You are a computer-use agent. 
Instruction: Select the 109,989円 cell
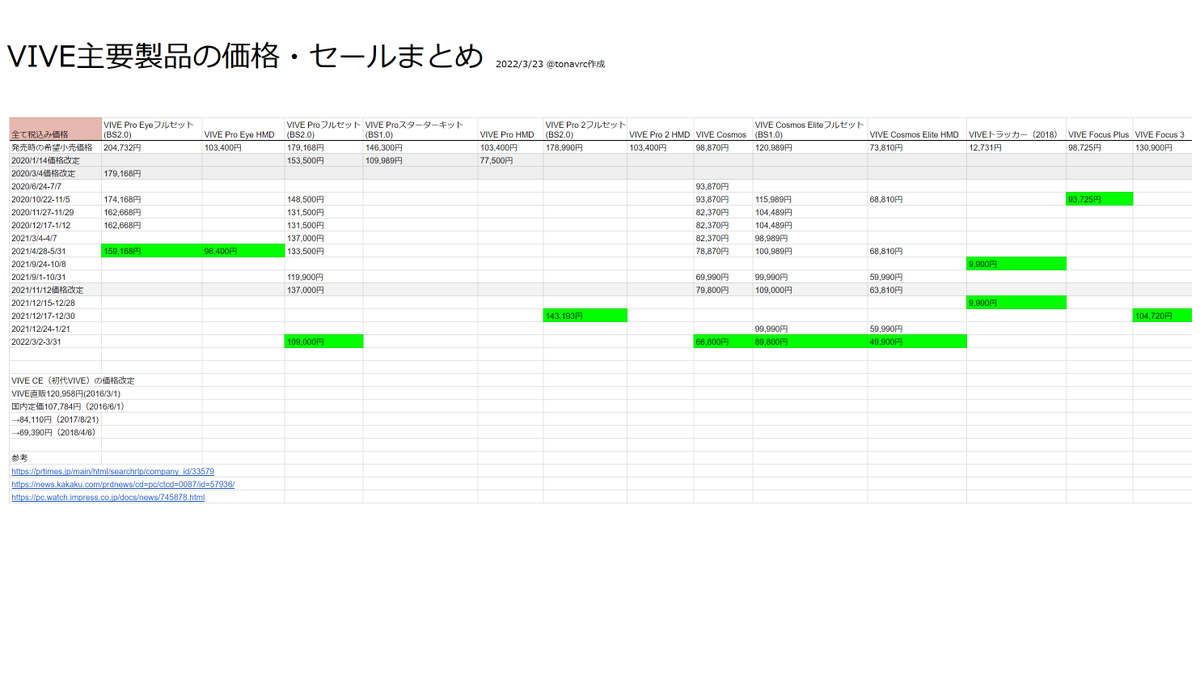point(421,160)
